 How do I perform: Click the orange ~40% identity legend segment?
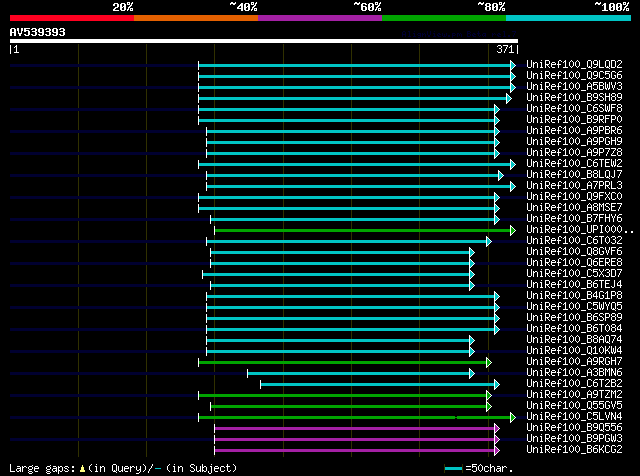pos(196,18)
